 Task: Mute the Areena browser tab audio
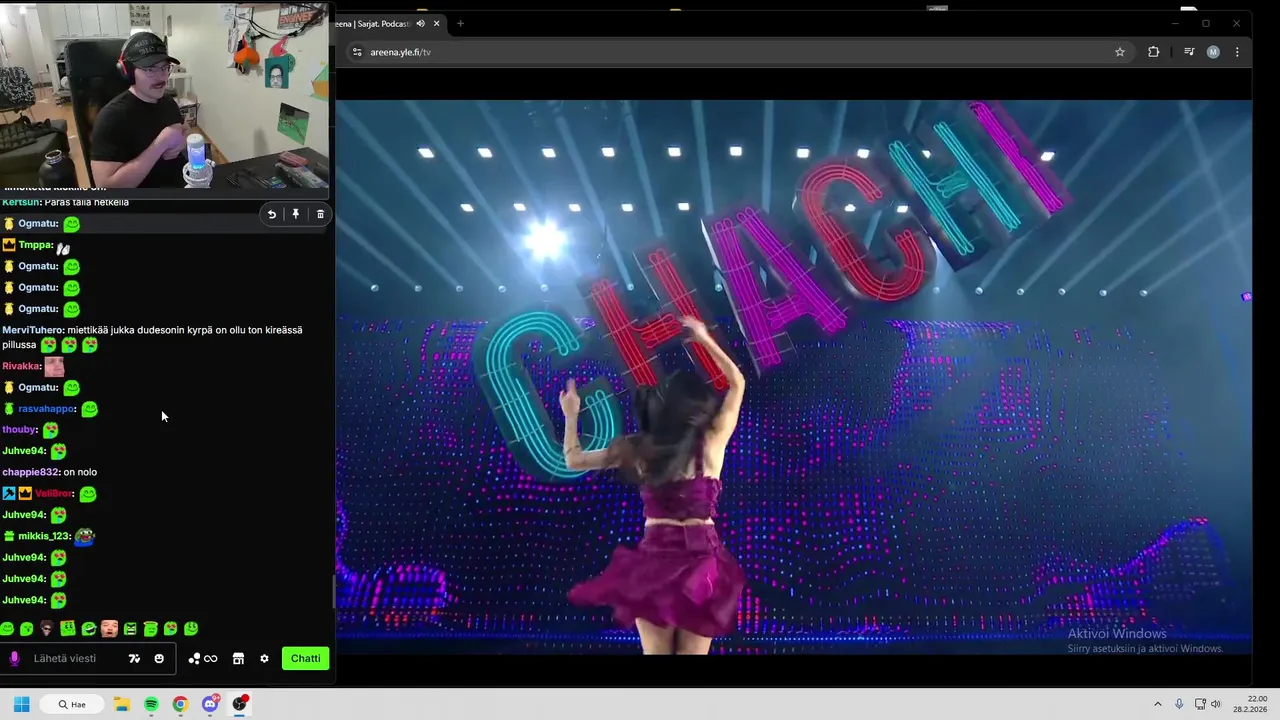(x=421, y=23)
